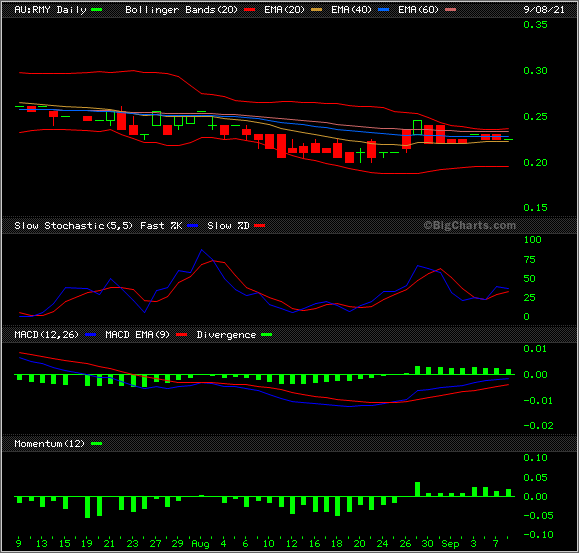The image size is (579, 553).
Task: Click the Aug label on the date axis
Action: click(x=201, y=543)
